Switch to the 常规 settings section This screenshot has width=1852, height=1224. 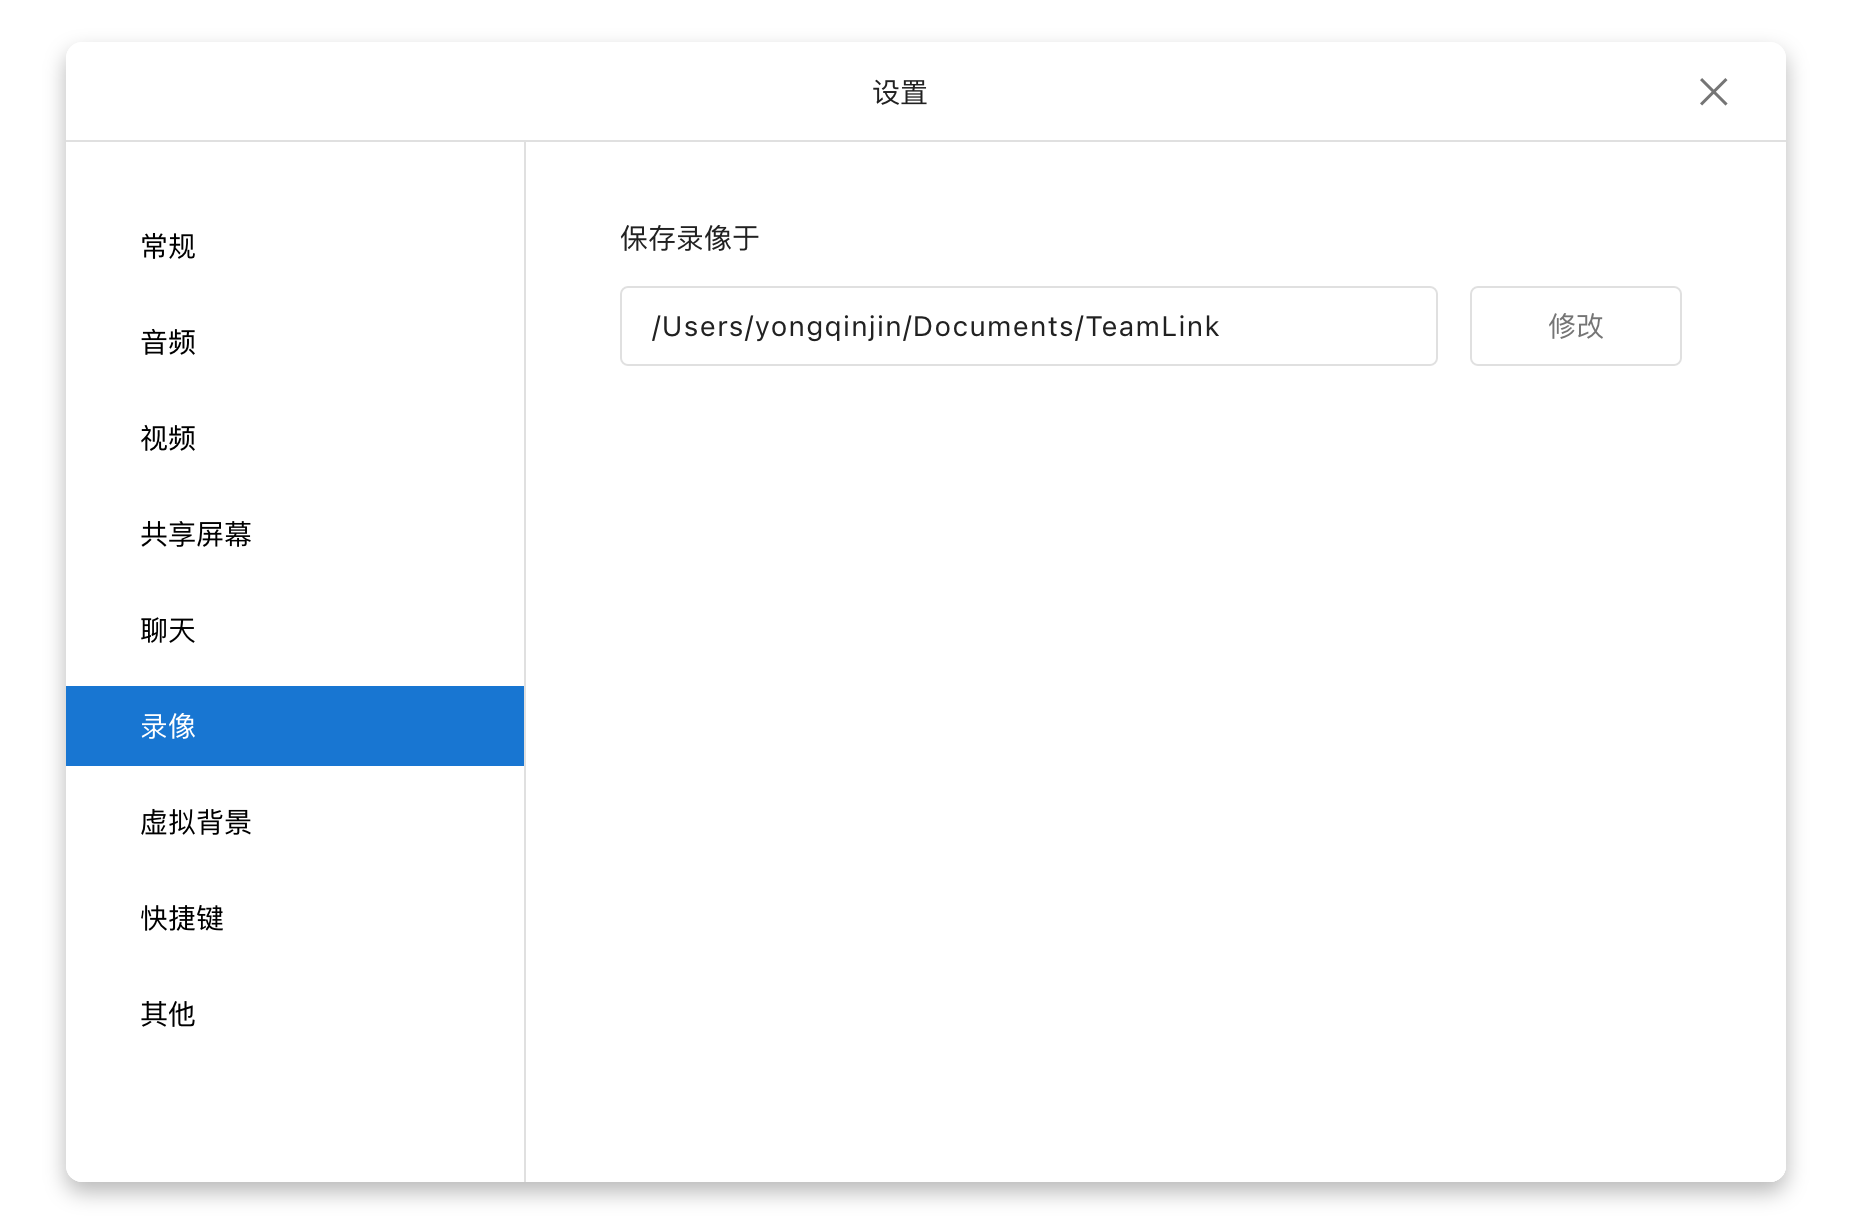168,246
